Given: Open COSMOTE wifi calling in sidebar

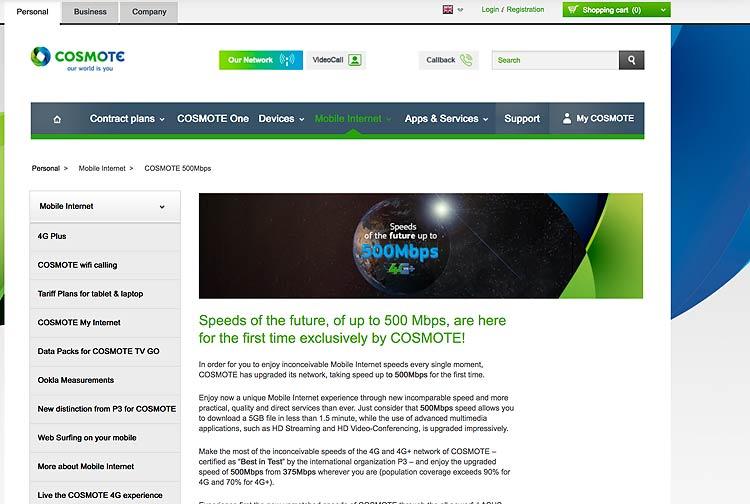Looking at the screenshot, I should click(x=78, y=265).
